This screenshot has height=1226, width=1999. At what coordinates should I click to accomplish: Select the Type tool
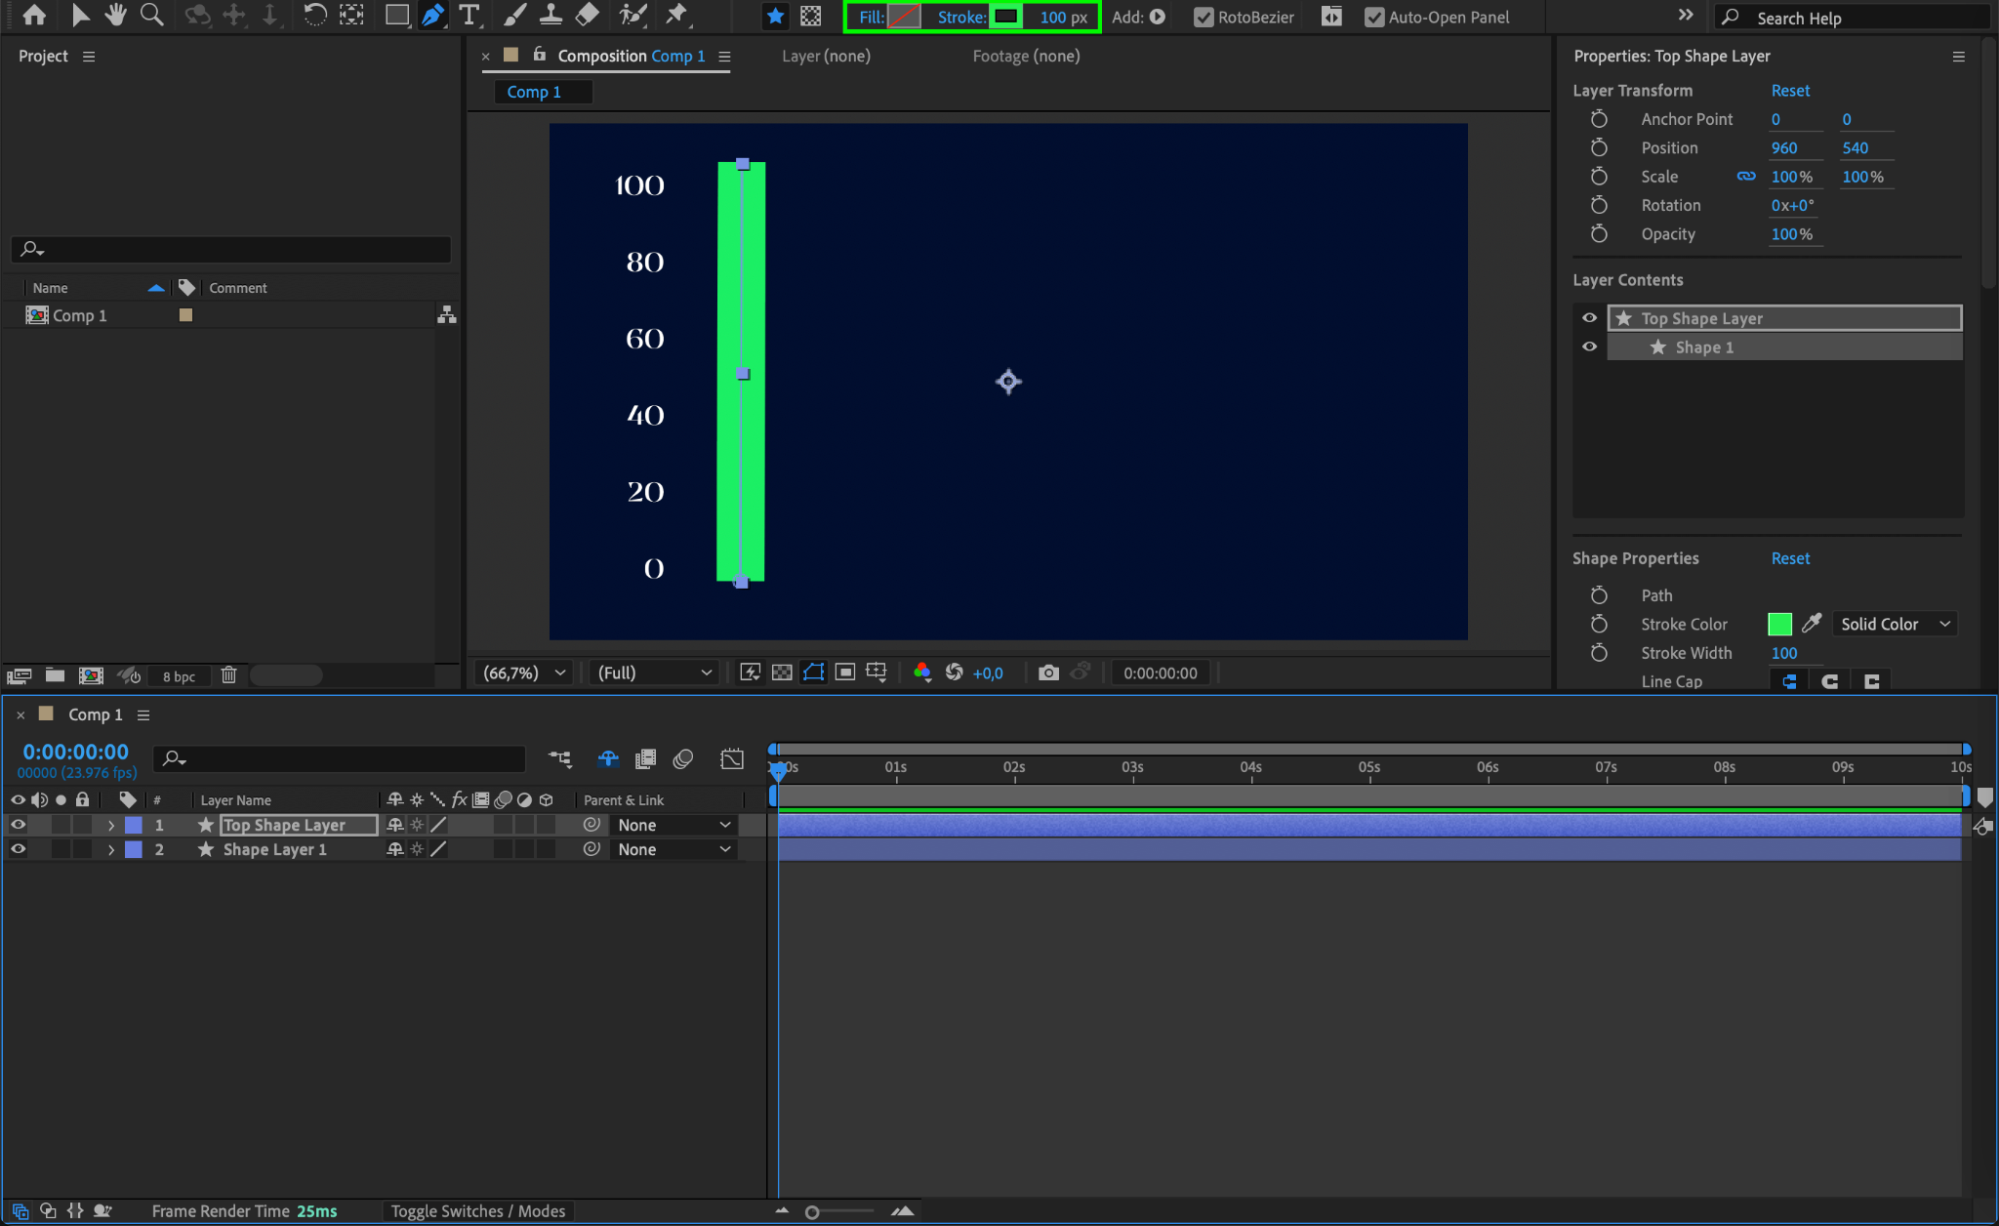(468, 15)
